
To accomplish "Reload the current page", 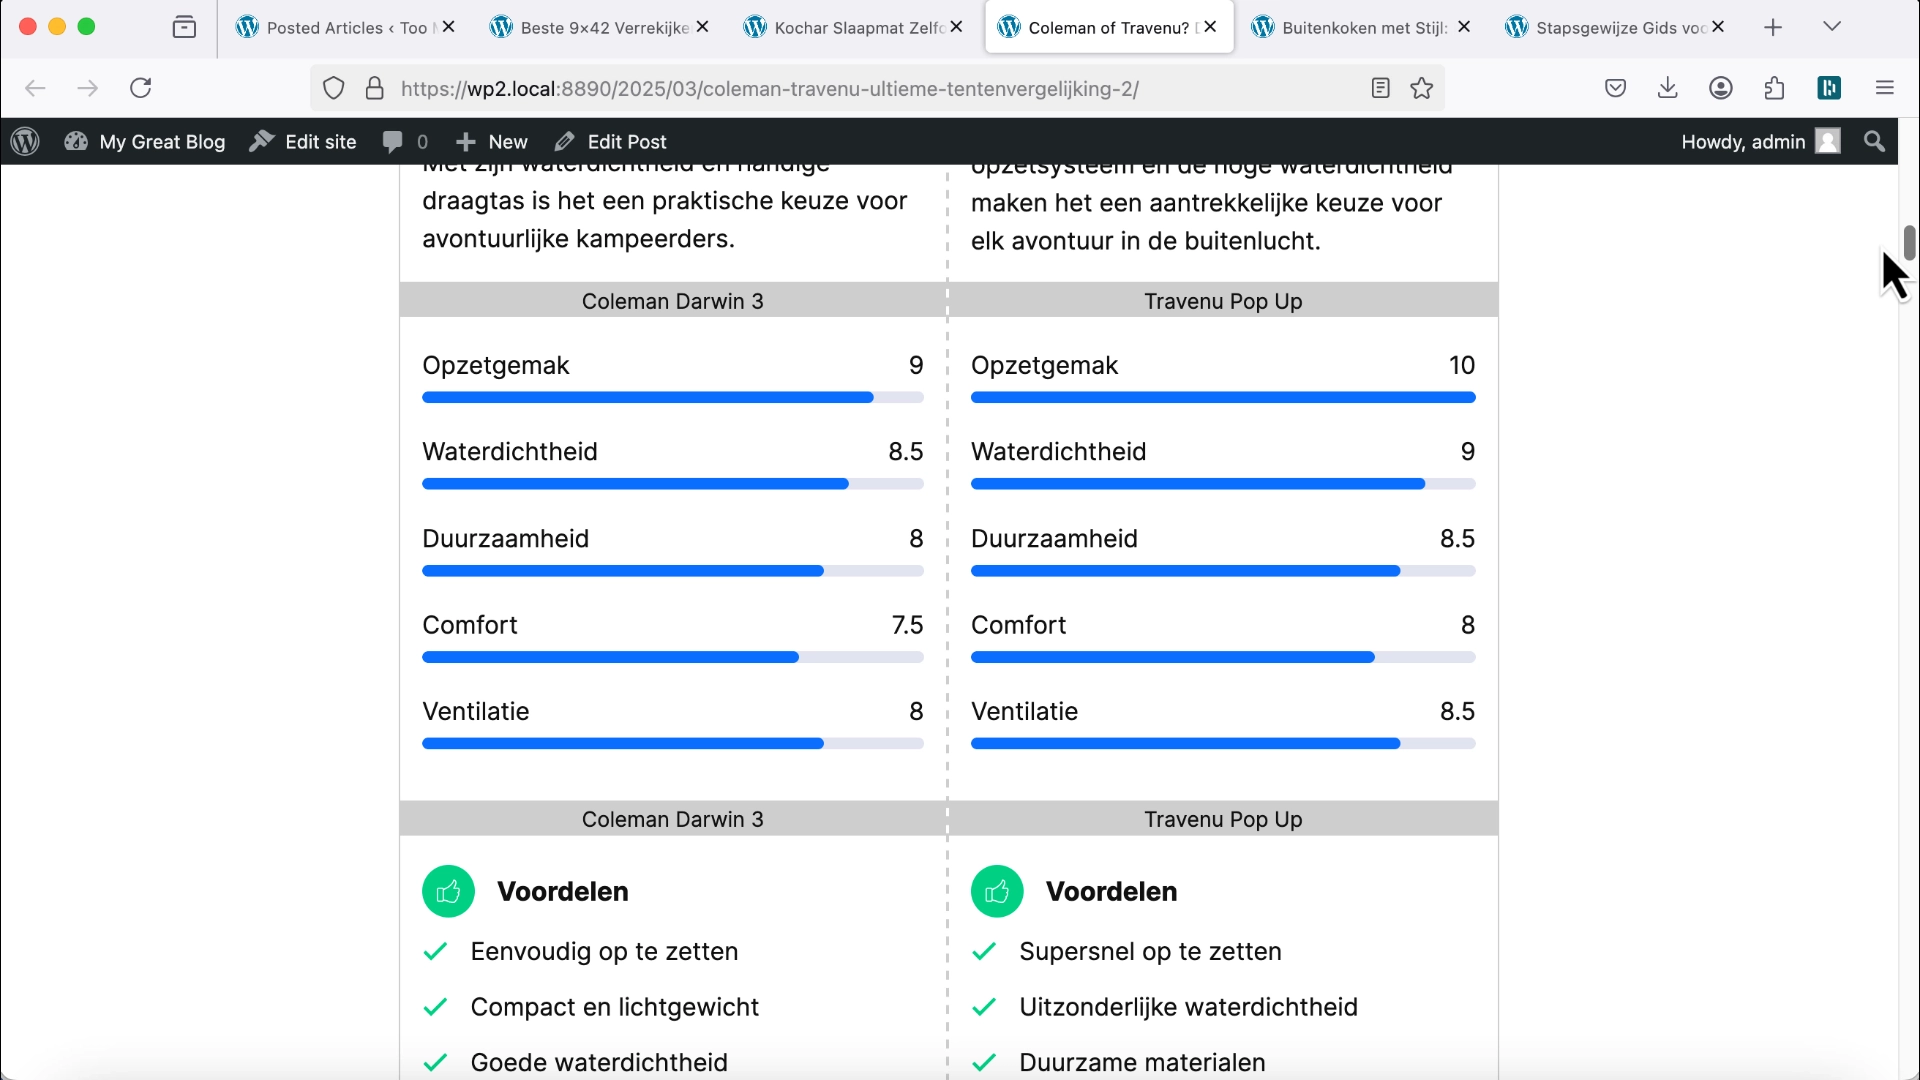I will (x=141, y=88).
